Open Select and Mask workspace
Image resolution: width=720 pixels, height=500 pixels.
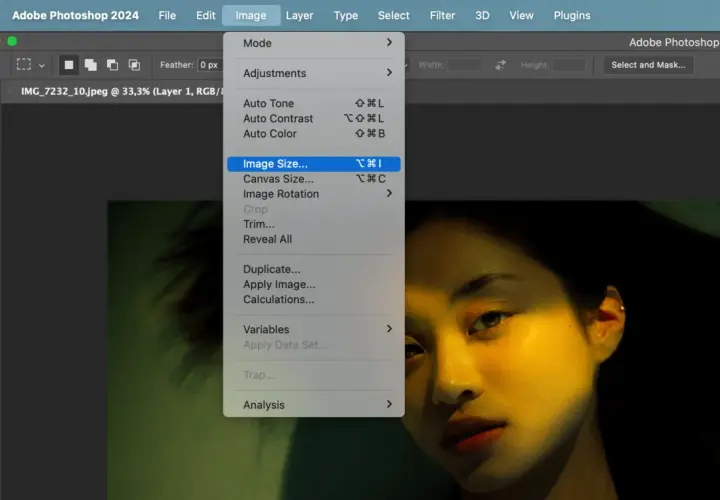(x=648, y=65)
